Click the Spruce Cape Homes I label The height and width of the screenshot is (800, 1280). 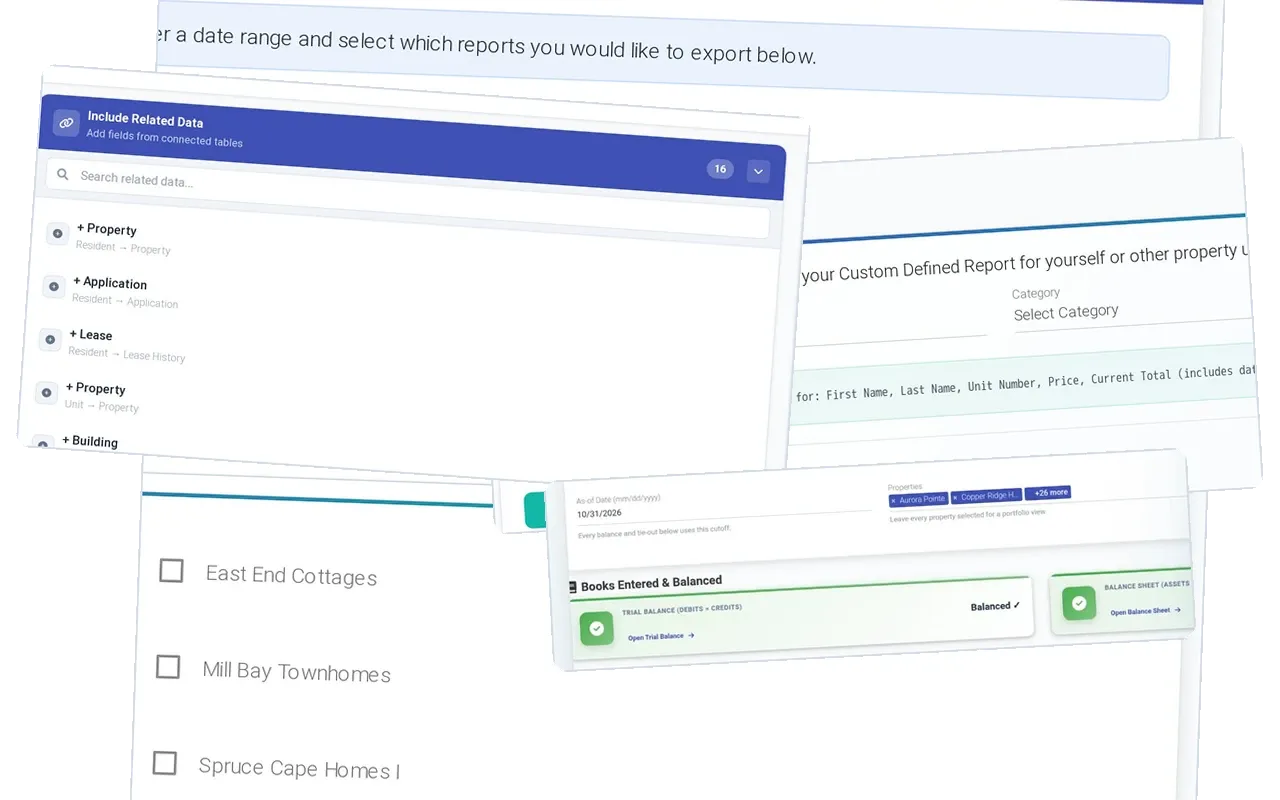point(299,768)
